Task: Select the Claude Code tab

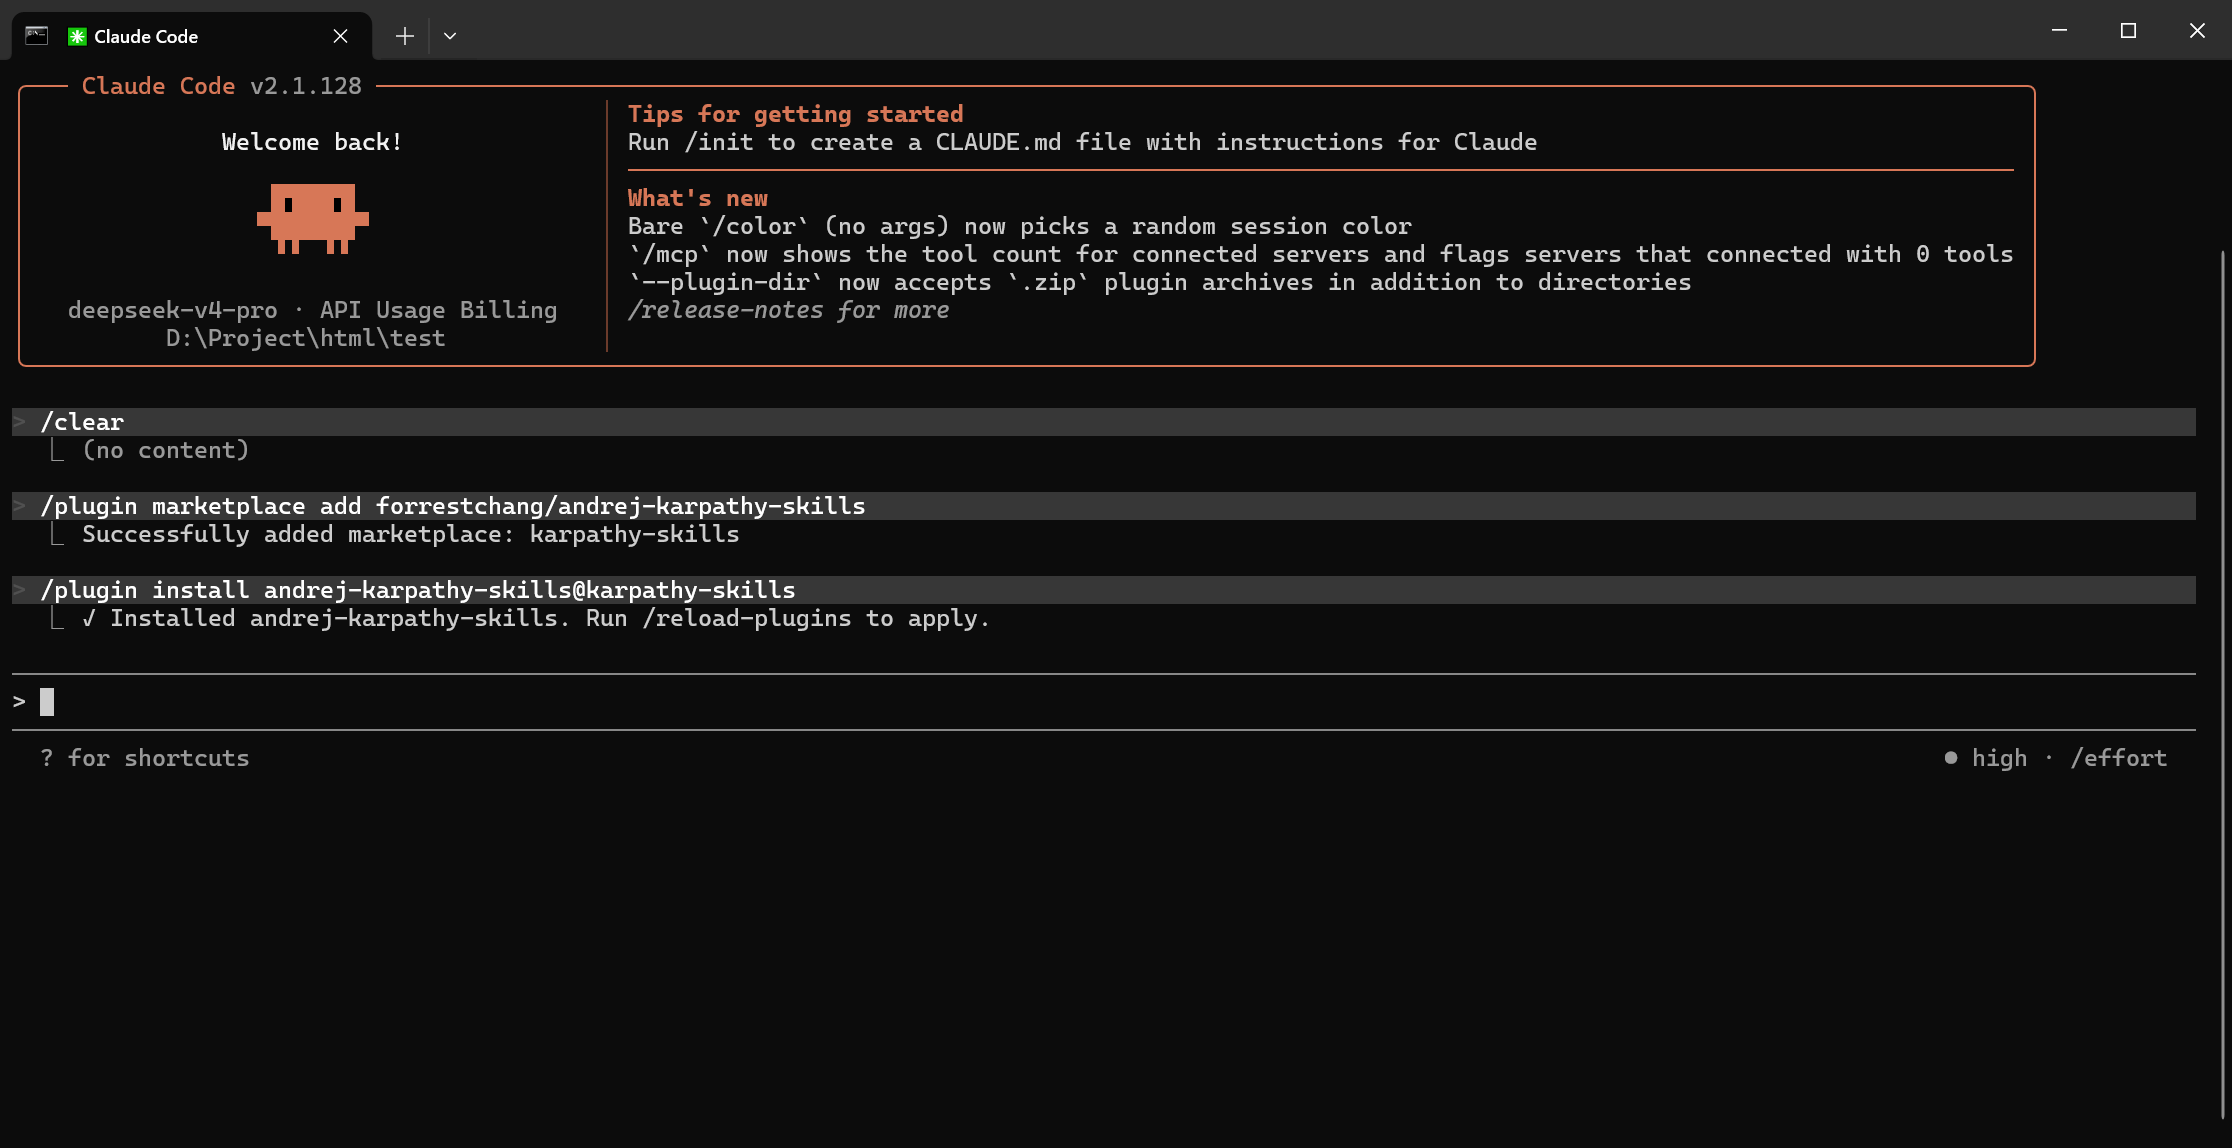Action: tap(192, 36)
